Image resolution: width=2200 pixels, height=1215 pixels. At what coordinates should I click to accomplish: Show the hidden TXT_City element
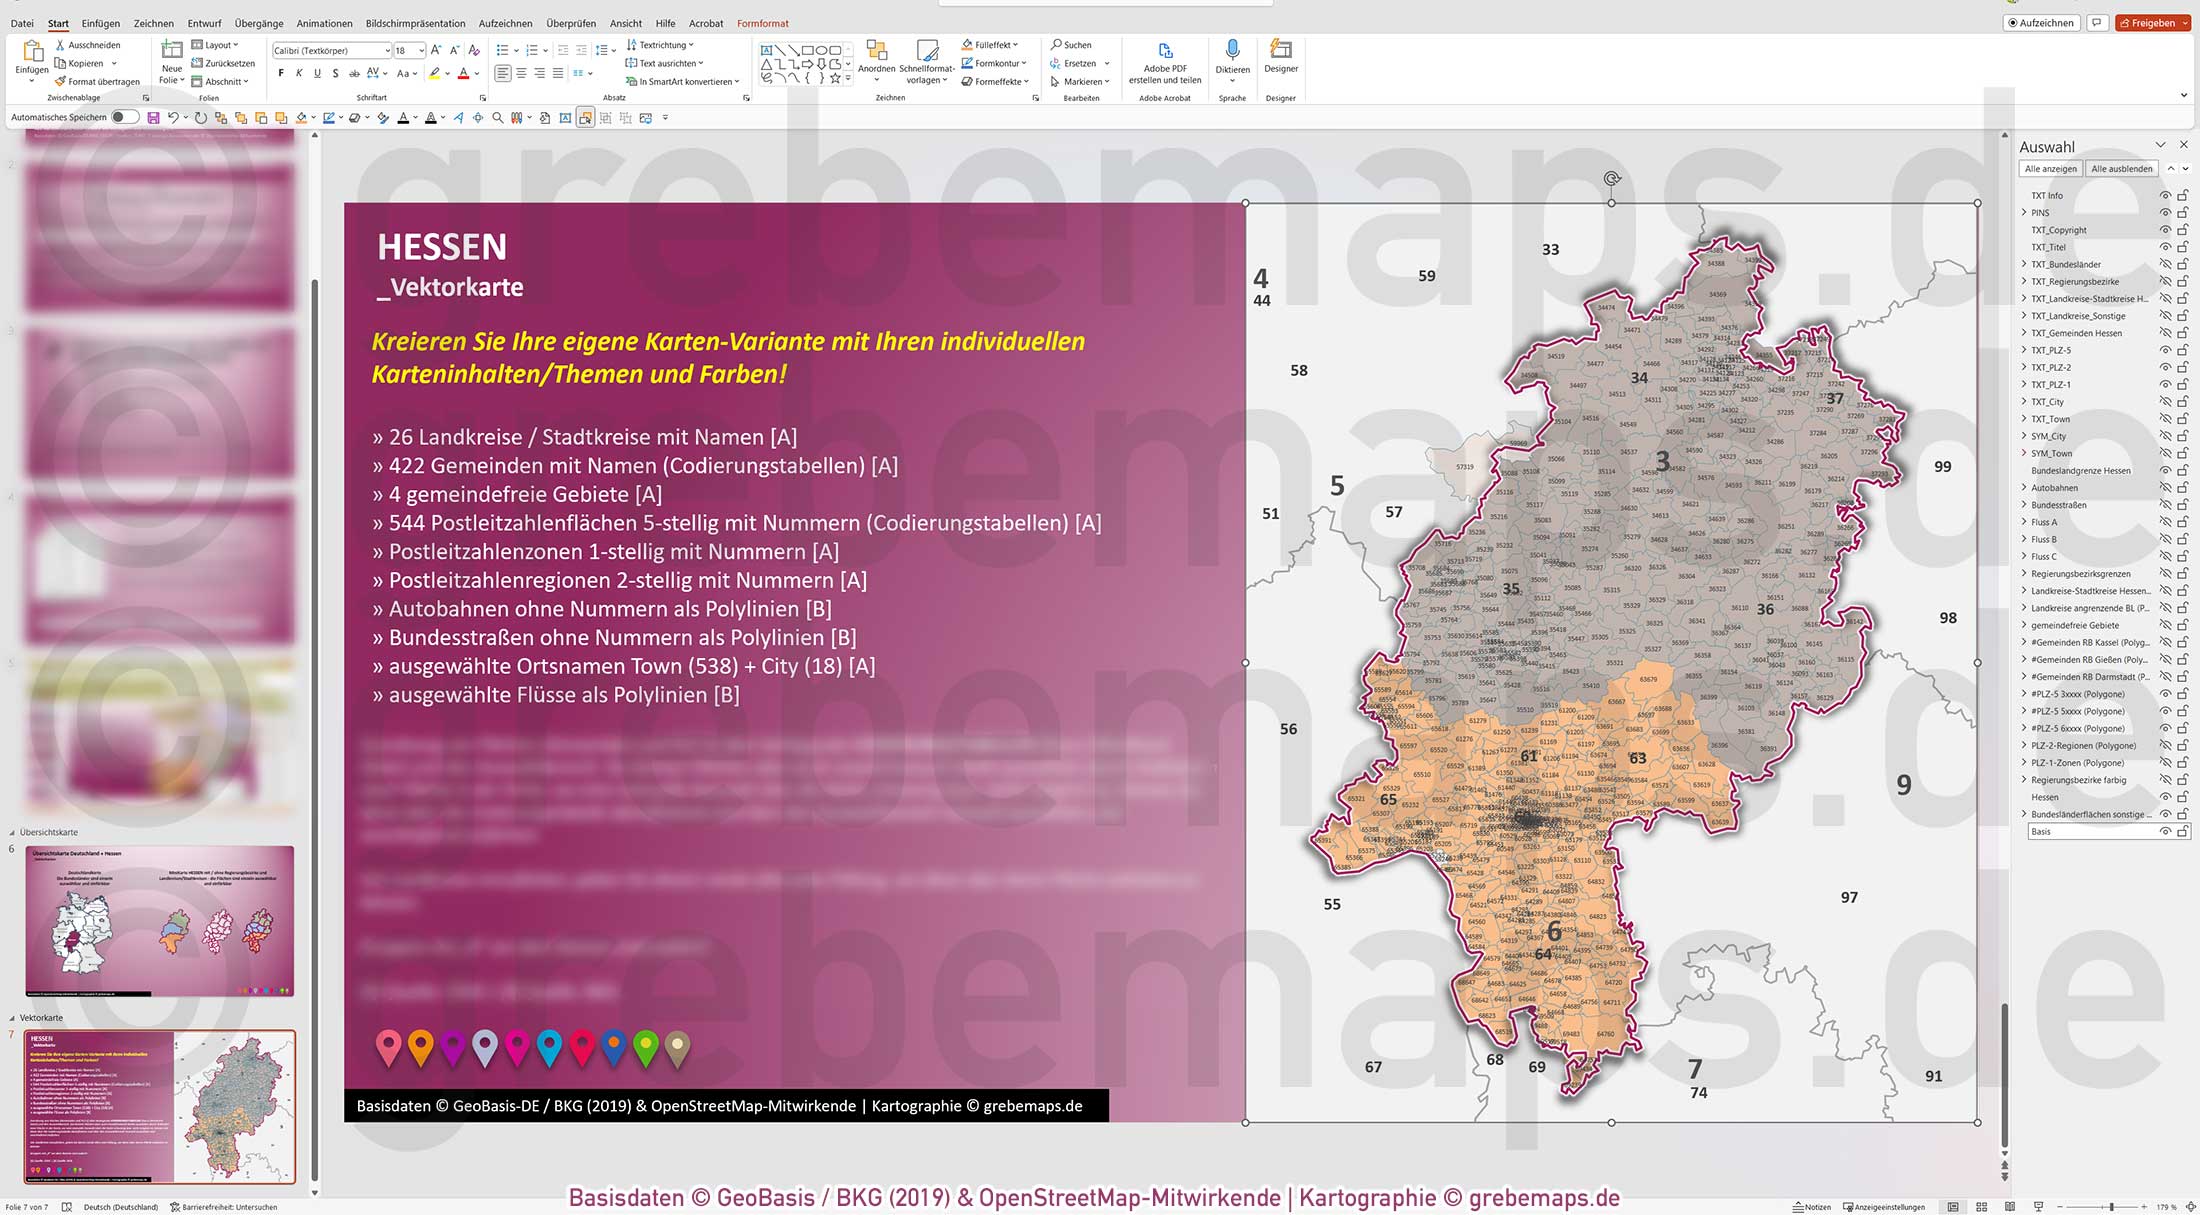[x=2165, y=401]
